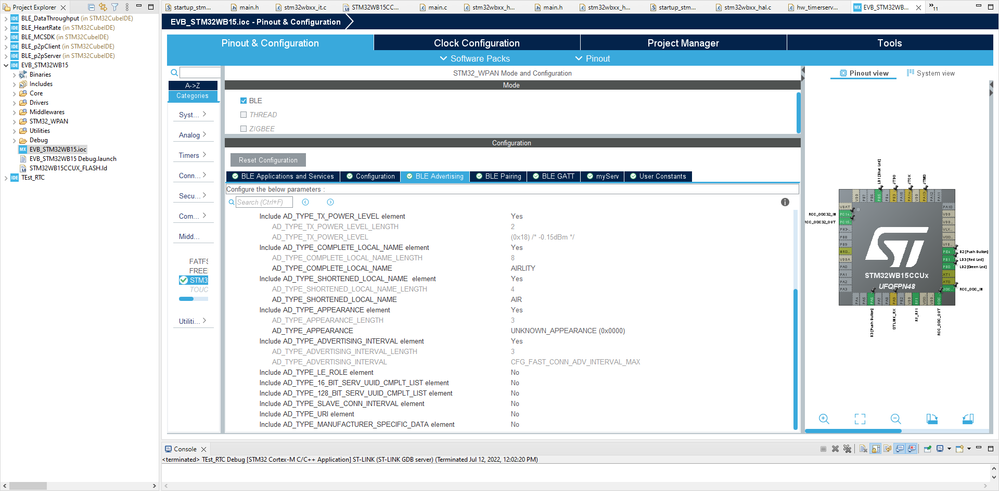
Task: Switch to System view
Action: pyautogui.click(x=931, y=73)
